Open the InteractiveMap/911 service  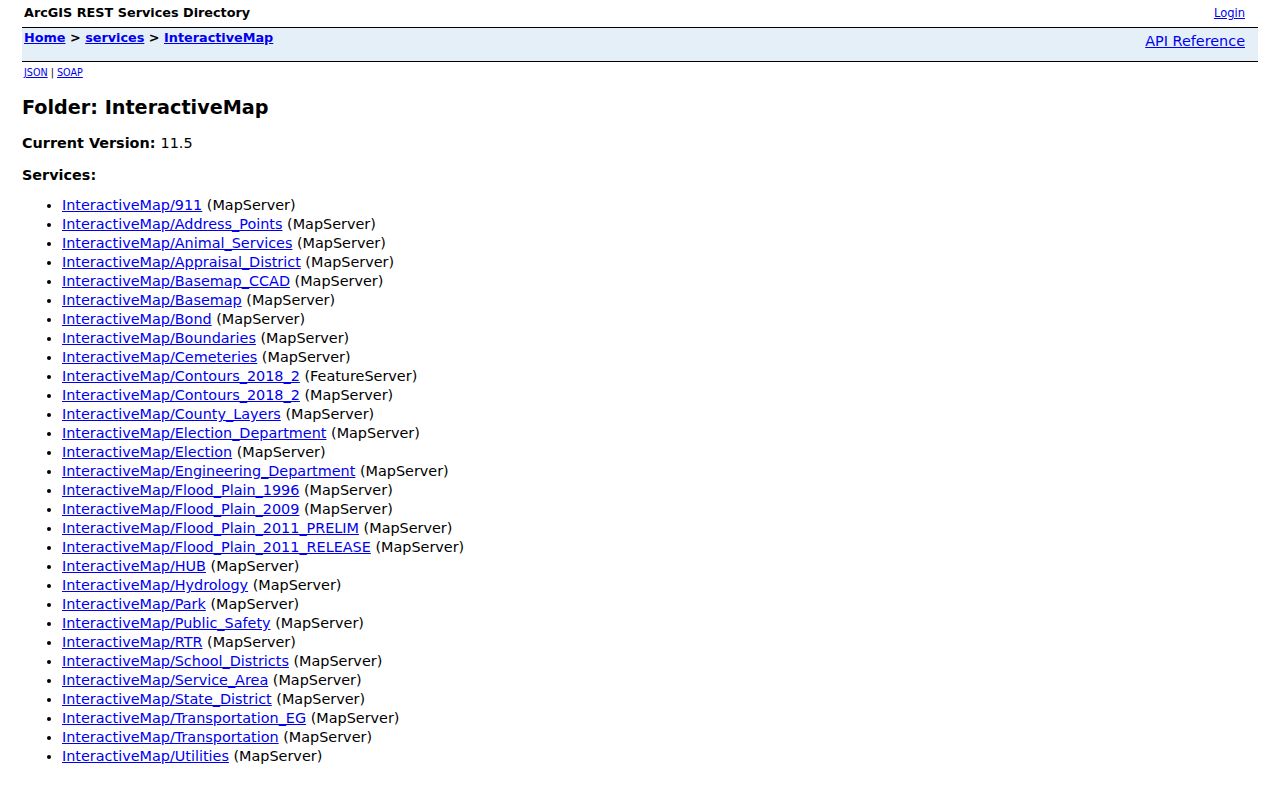132,205
